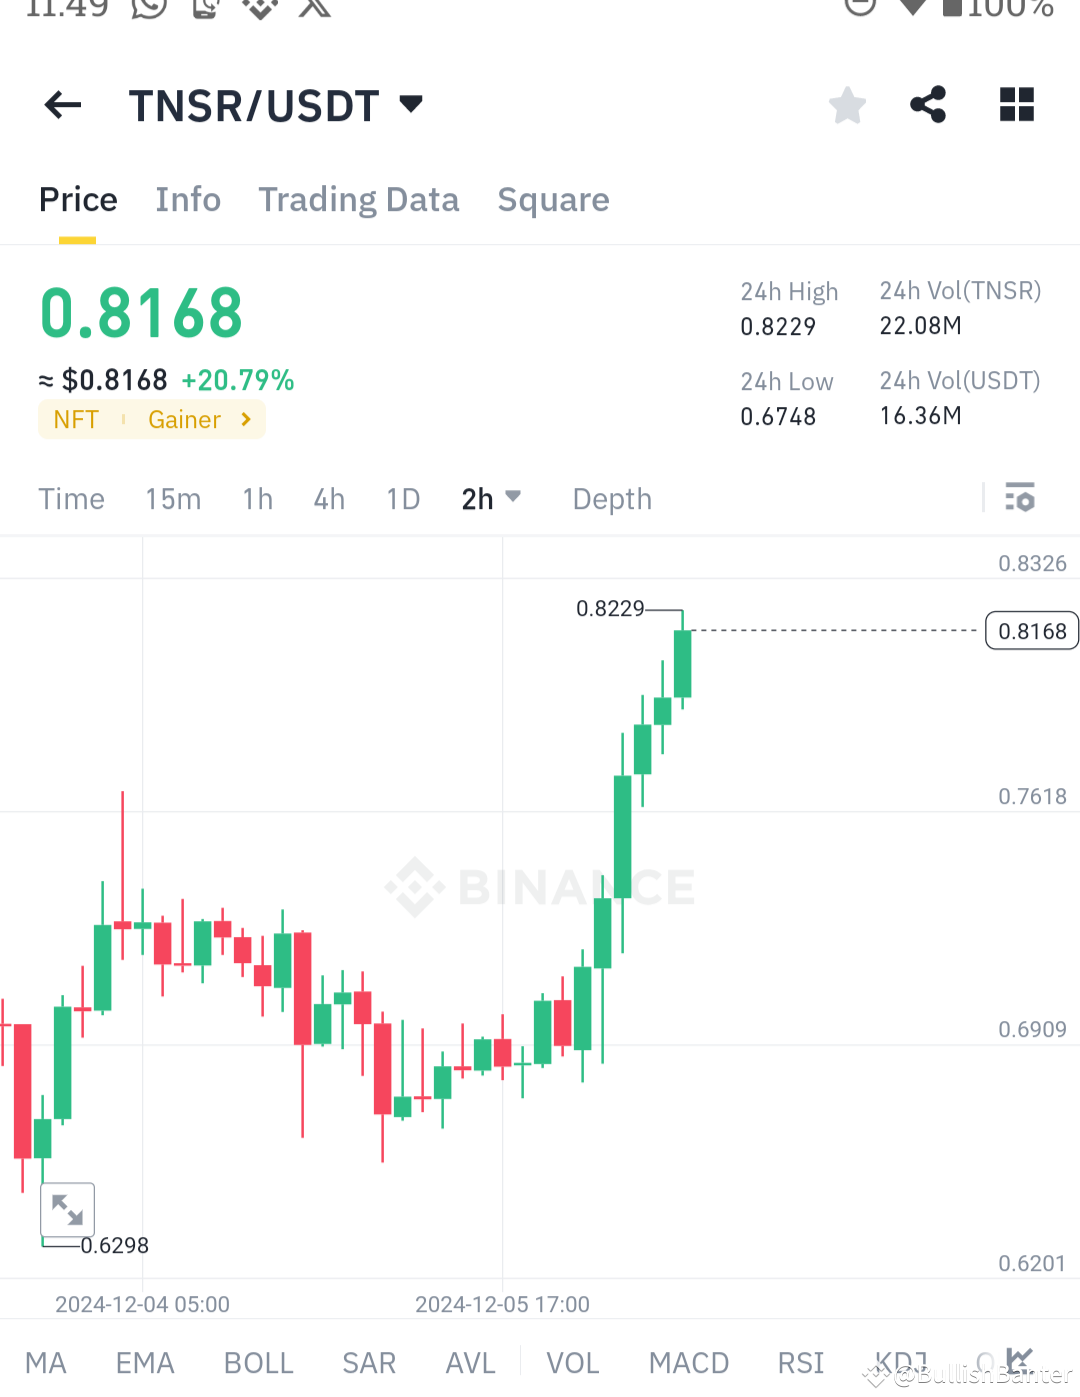Select the 1D timeframe
Screen dimensions: 1080x1397
tap(403, 498)
